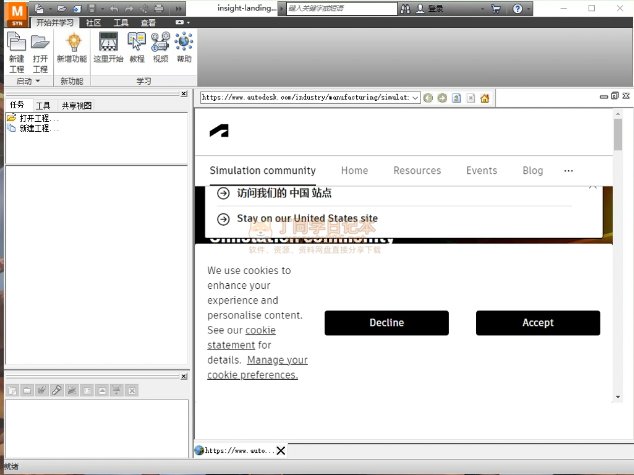This screenshot has height=475, width=634.
Task: Expand the more options ellipsis in site nav
Action: coord(568,171)
